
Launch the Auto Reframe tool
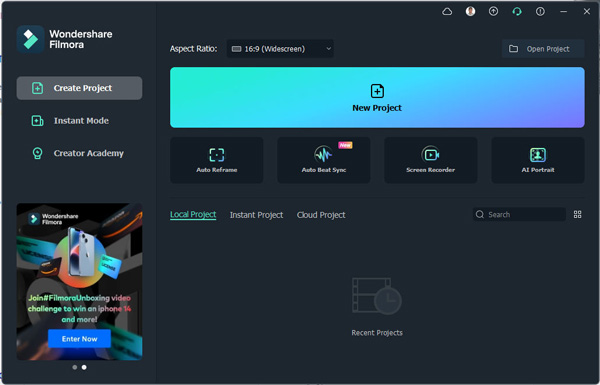click(x=217, y=160)
